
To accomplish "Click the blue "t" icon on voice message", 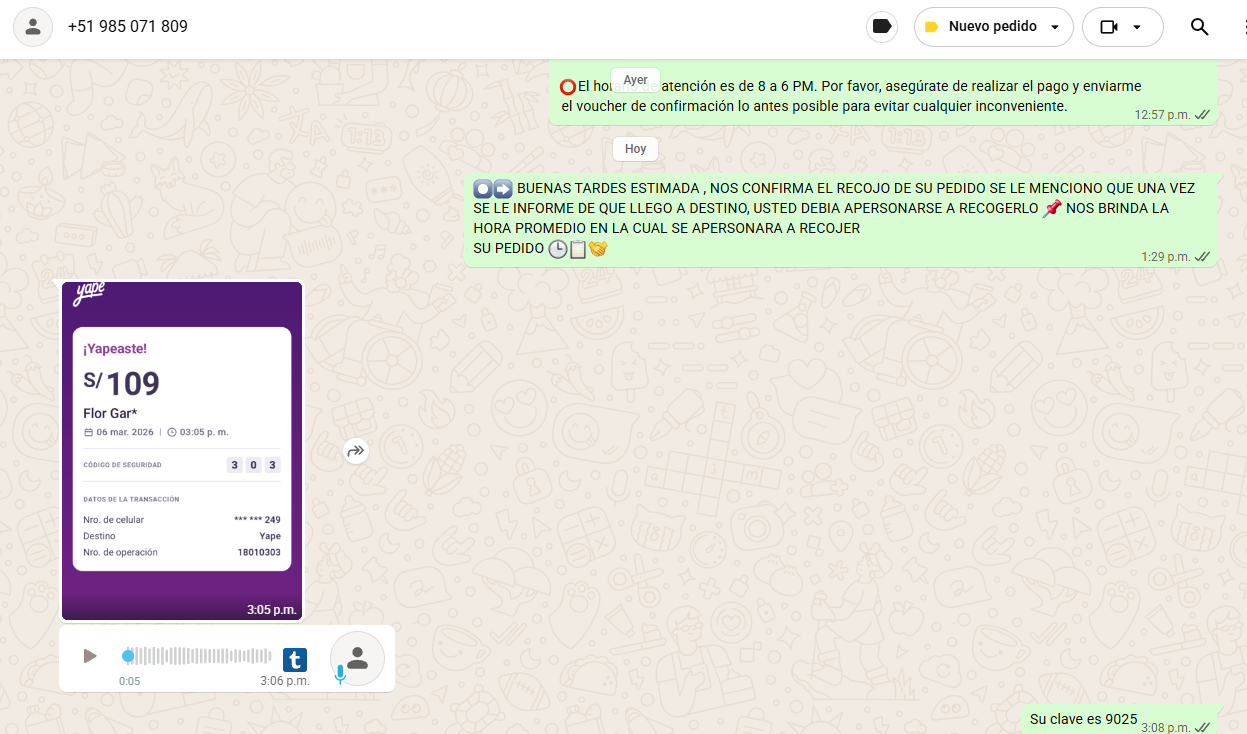I will [x=294, y=659].
